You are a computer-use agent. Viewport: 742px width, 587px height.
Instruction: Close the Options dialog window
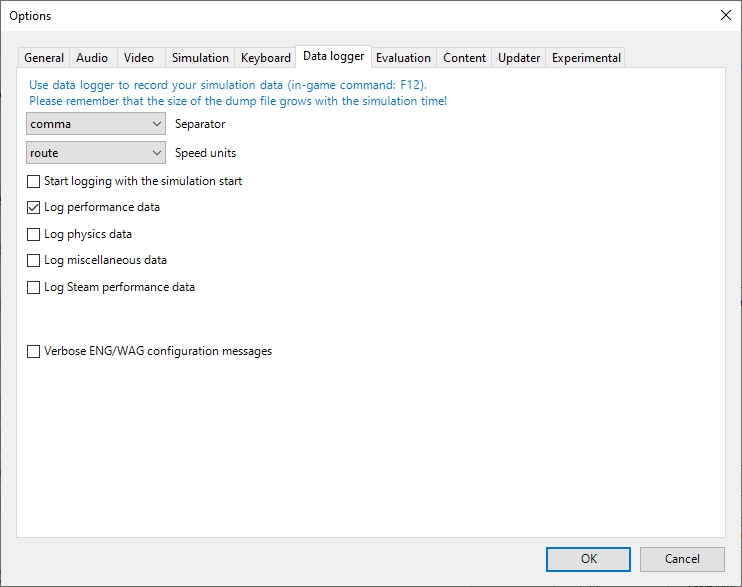pyautogui.click(x=726, y=15)
